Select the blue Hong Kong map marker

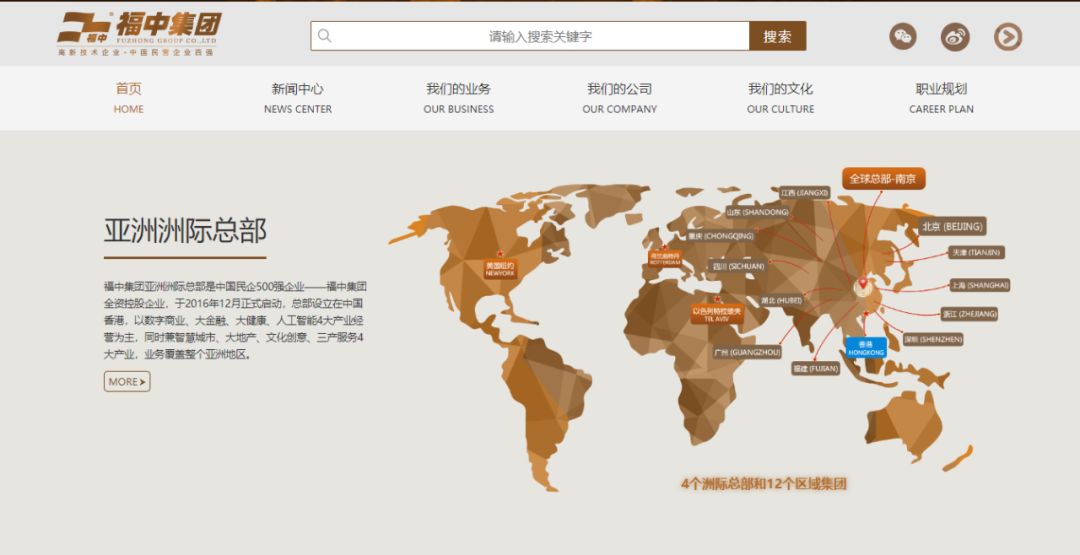(866, 348)
